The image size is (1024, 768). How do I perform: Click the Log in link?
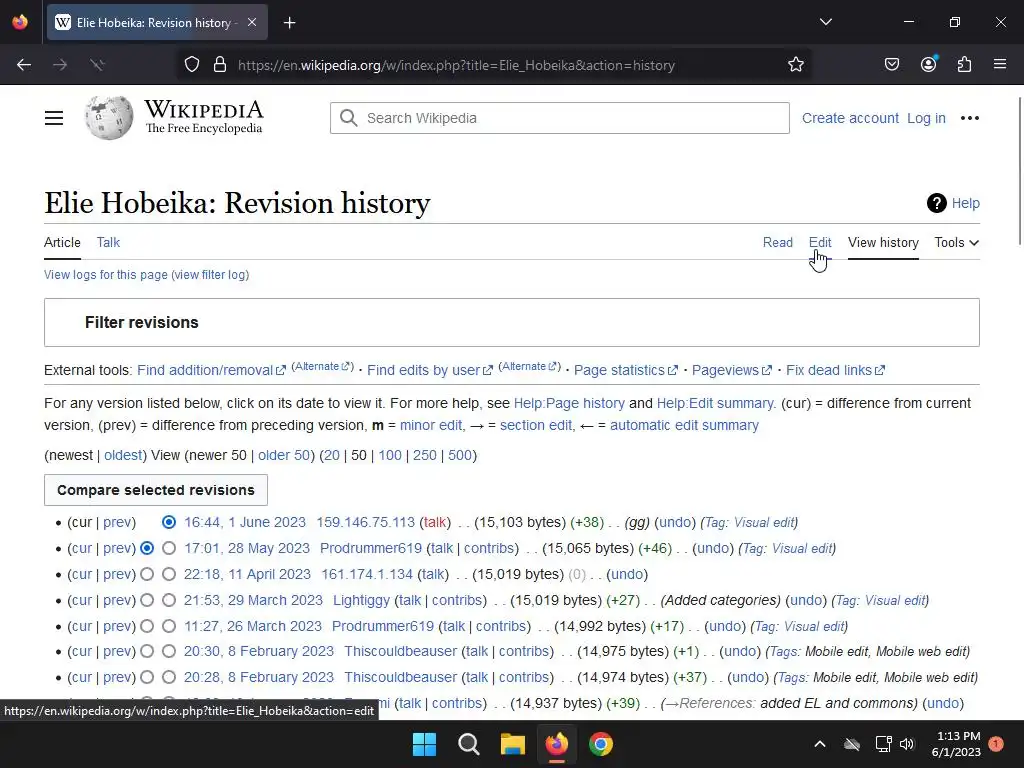926,118
